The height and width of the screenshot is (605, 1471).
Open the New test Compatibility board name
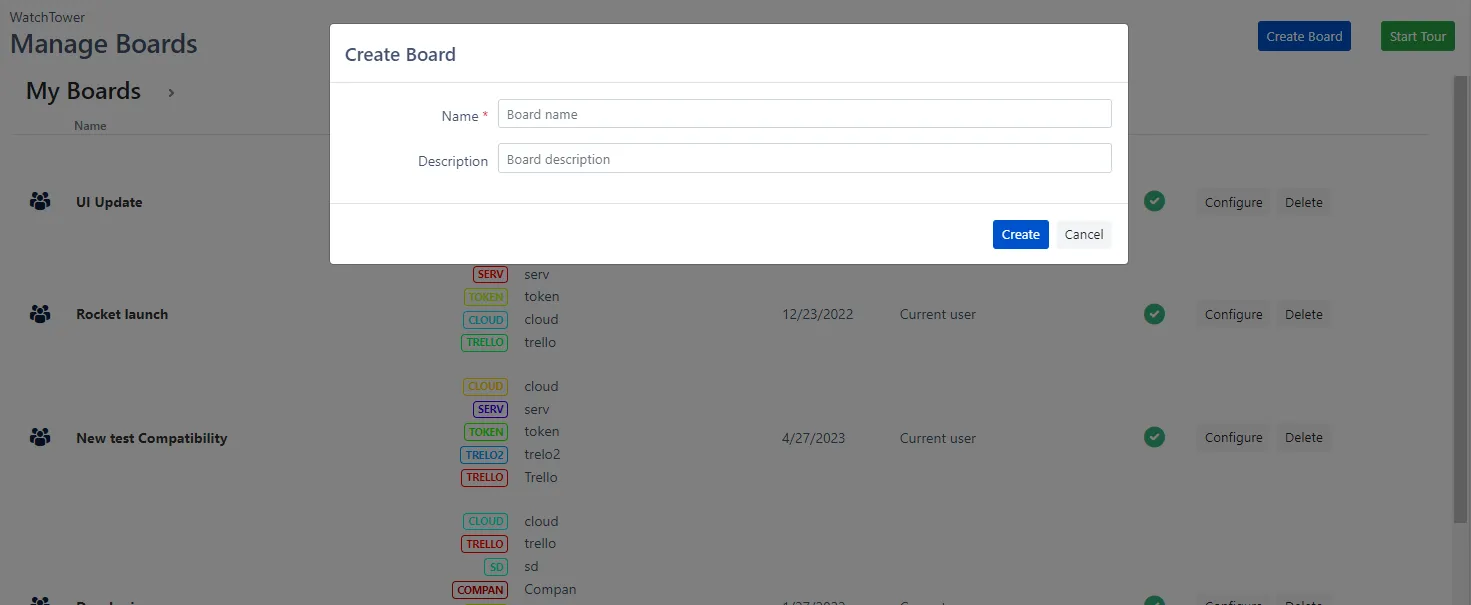pos(151,438)
